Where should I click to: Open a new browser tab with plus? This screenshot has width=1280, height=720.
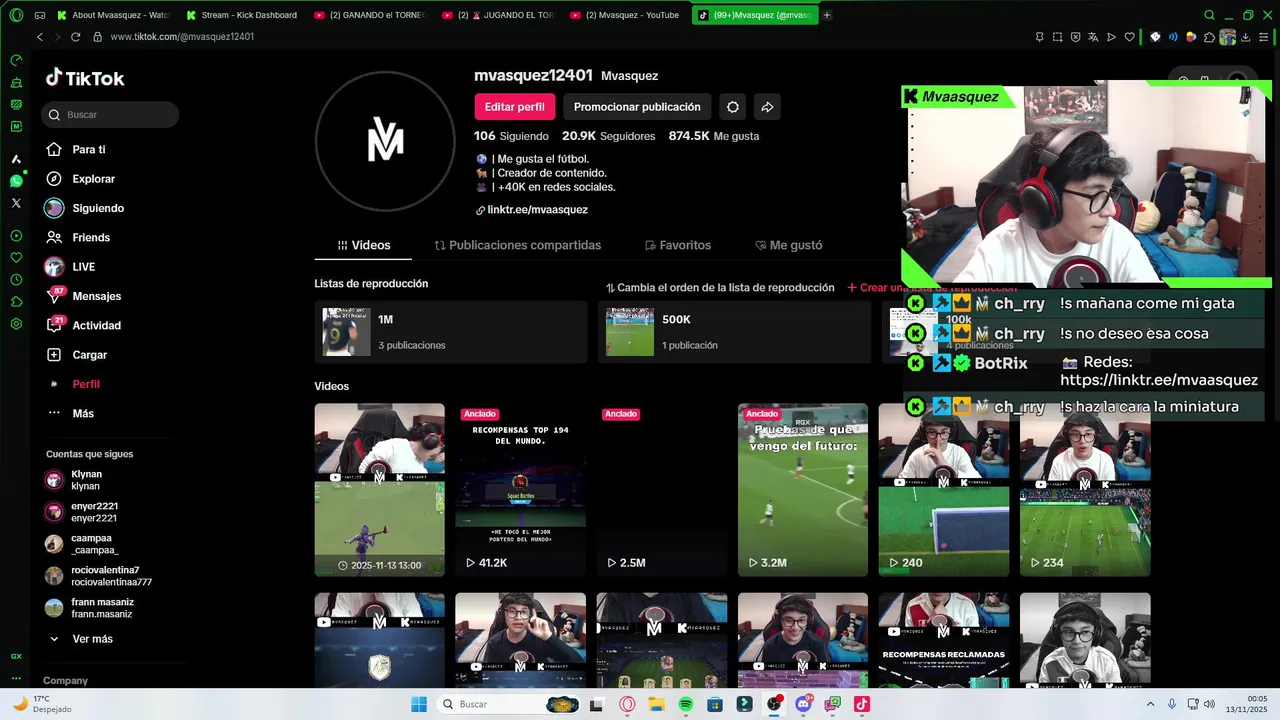(827, 15)
